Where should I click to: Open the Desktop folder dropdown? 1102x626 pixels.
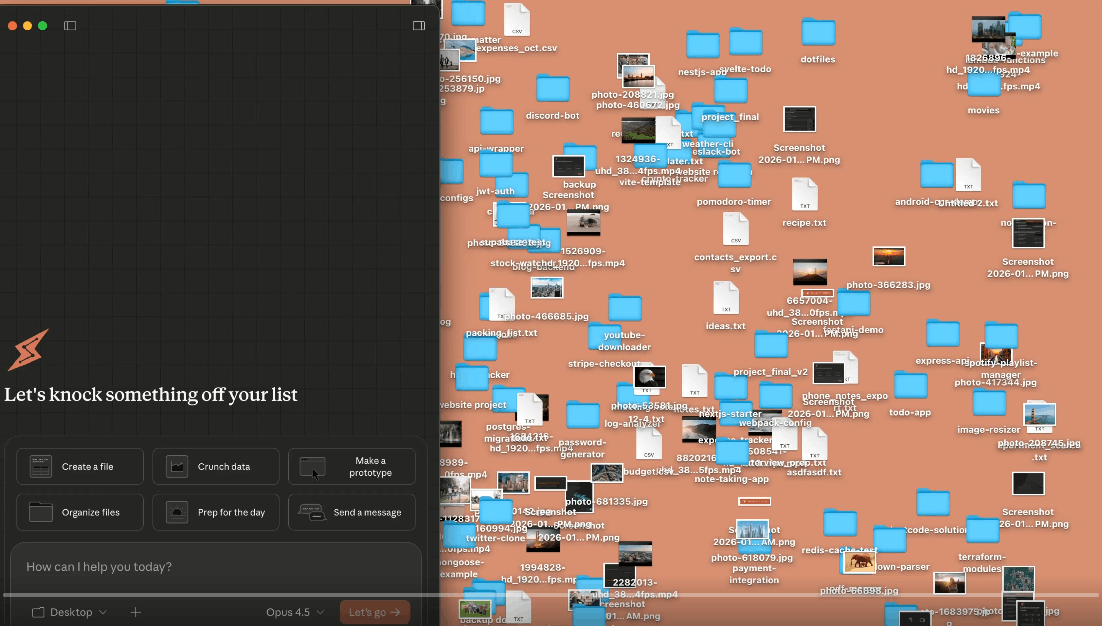pyautogui.click(x=70, y=612)
